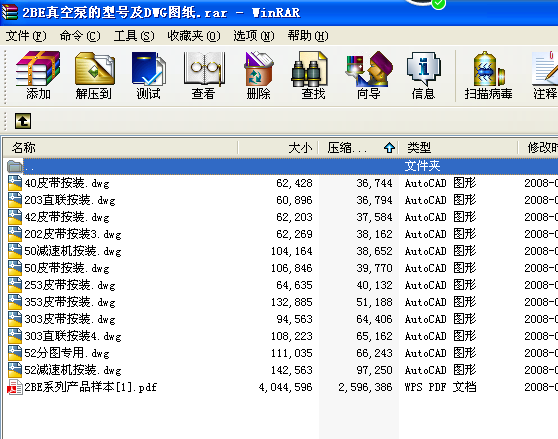
Task: Click the PDF icon of 2BE系列产品样本[1].pdf
Action: 15,387
